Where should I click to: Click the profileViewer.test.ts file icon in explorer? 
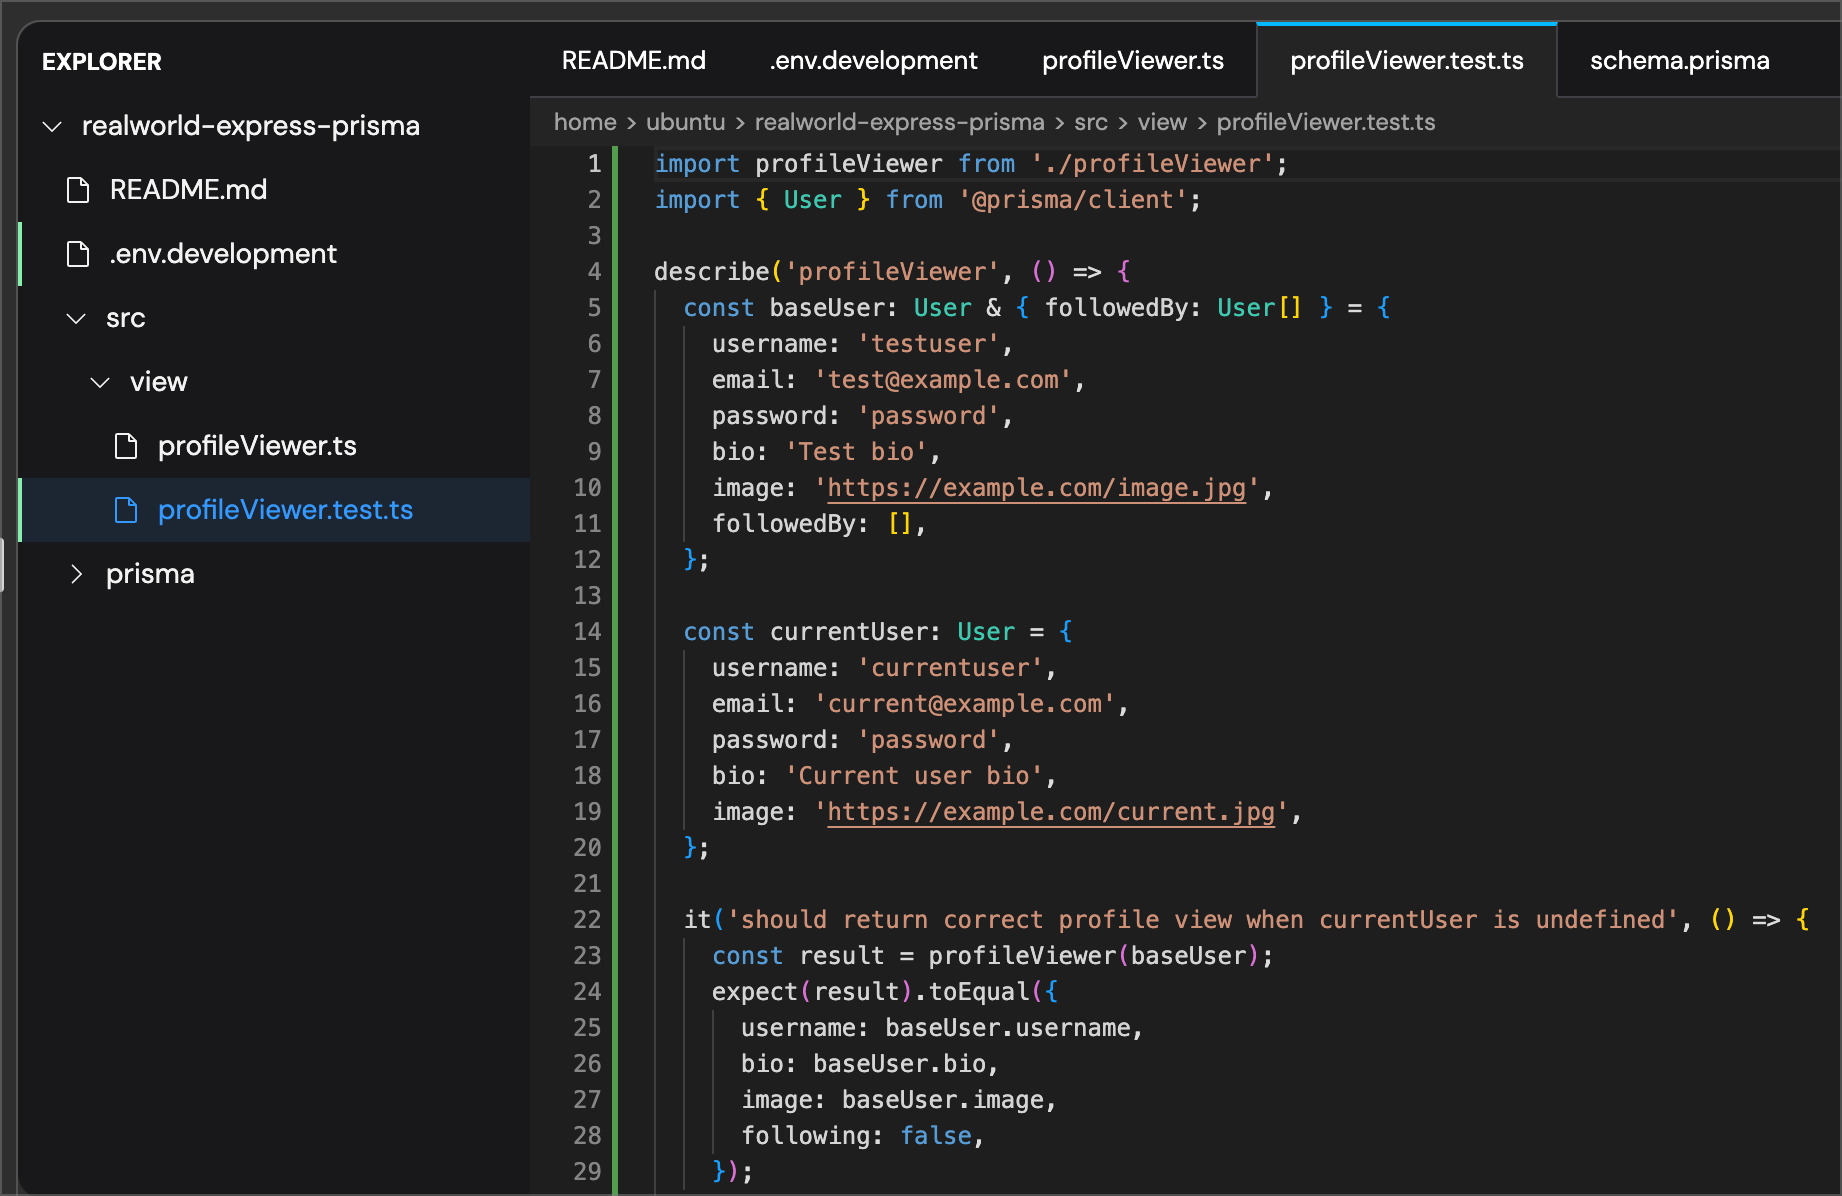[x=126, y=510]
